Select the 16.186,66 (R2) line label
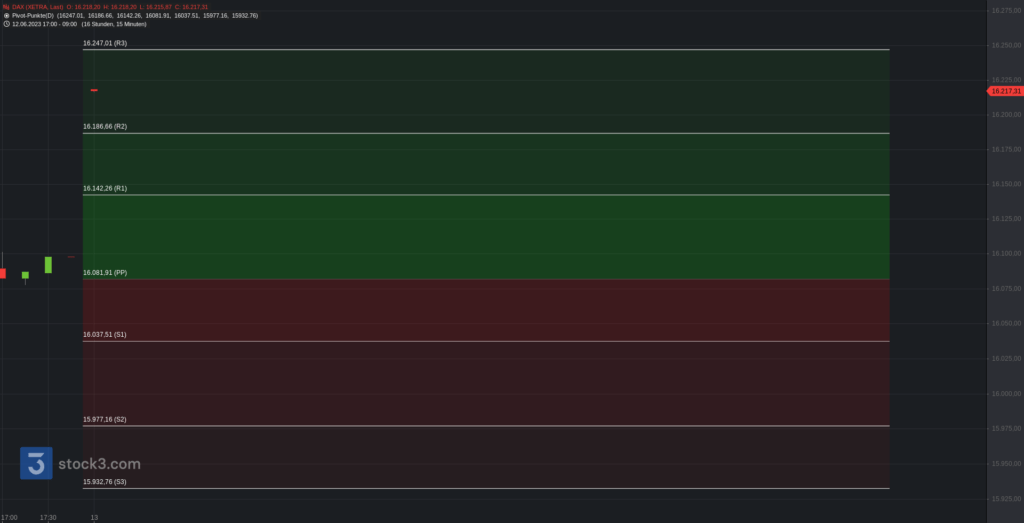Screen dimensions: 1024x523 tap(105, 126)
